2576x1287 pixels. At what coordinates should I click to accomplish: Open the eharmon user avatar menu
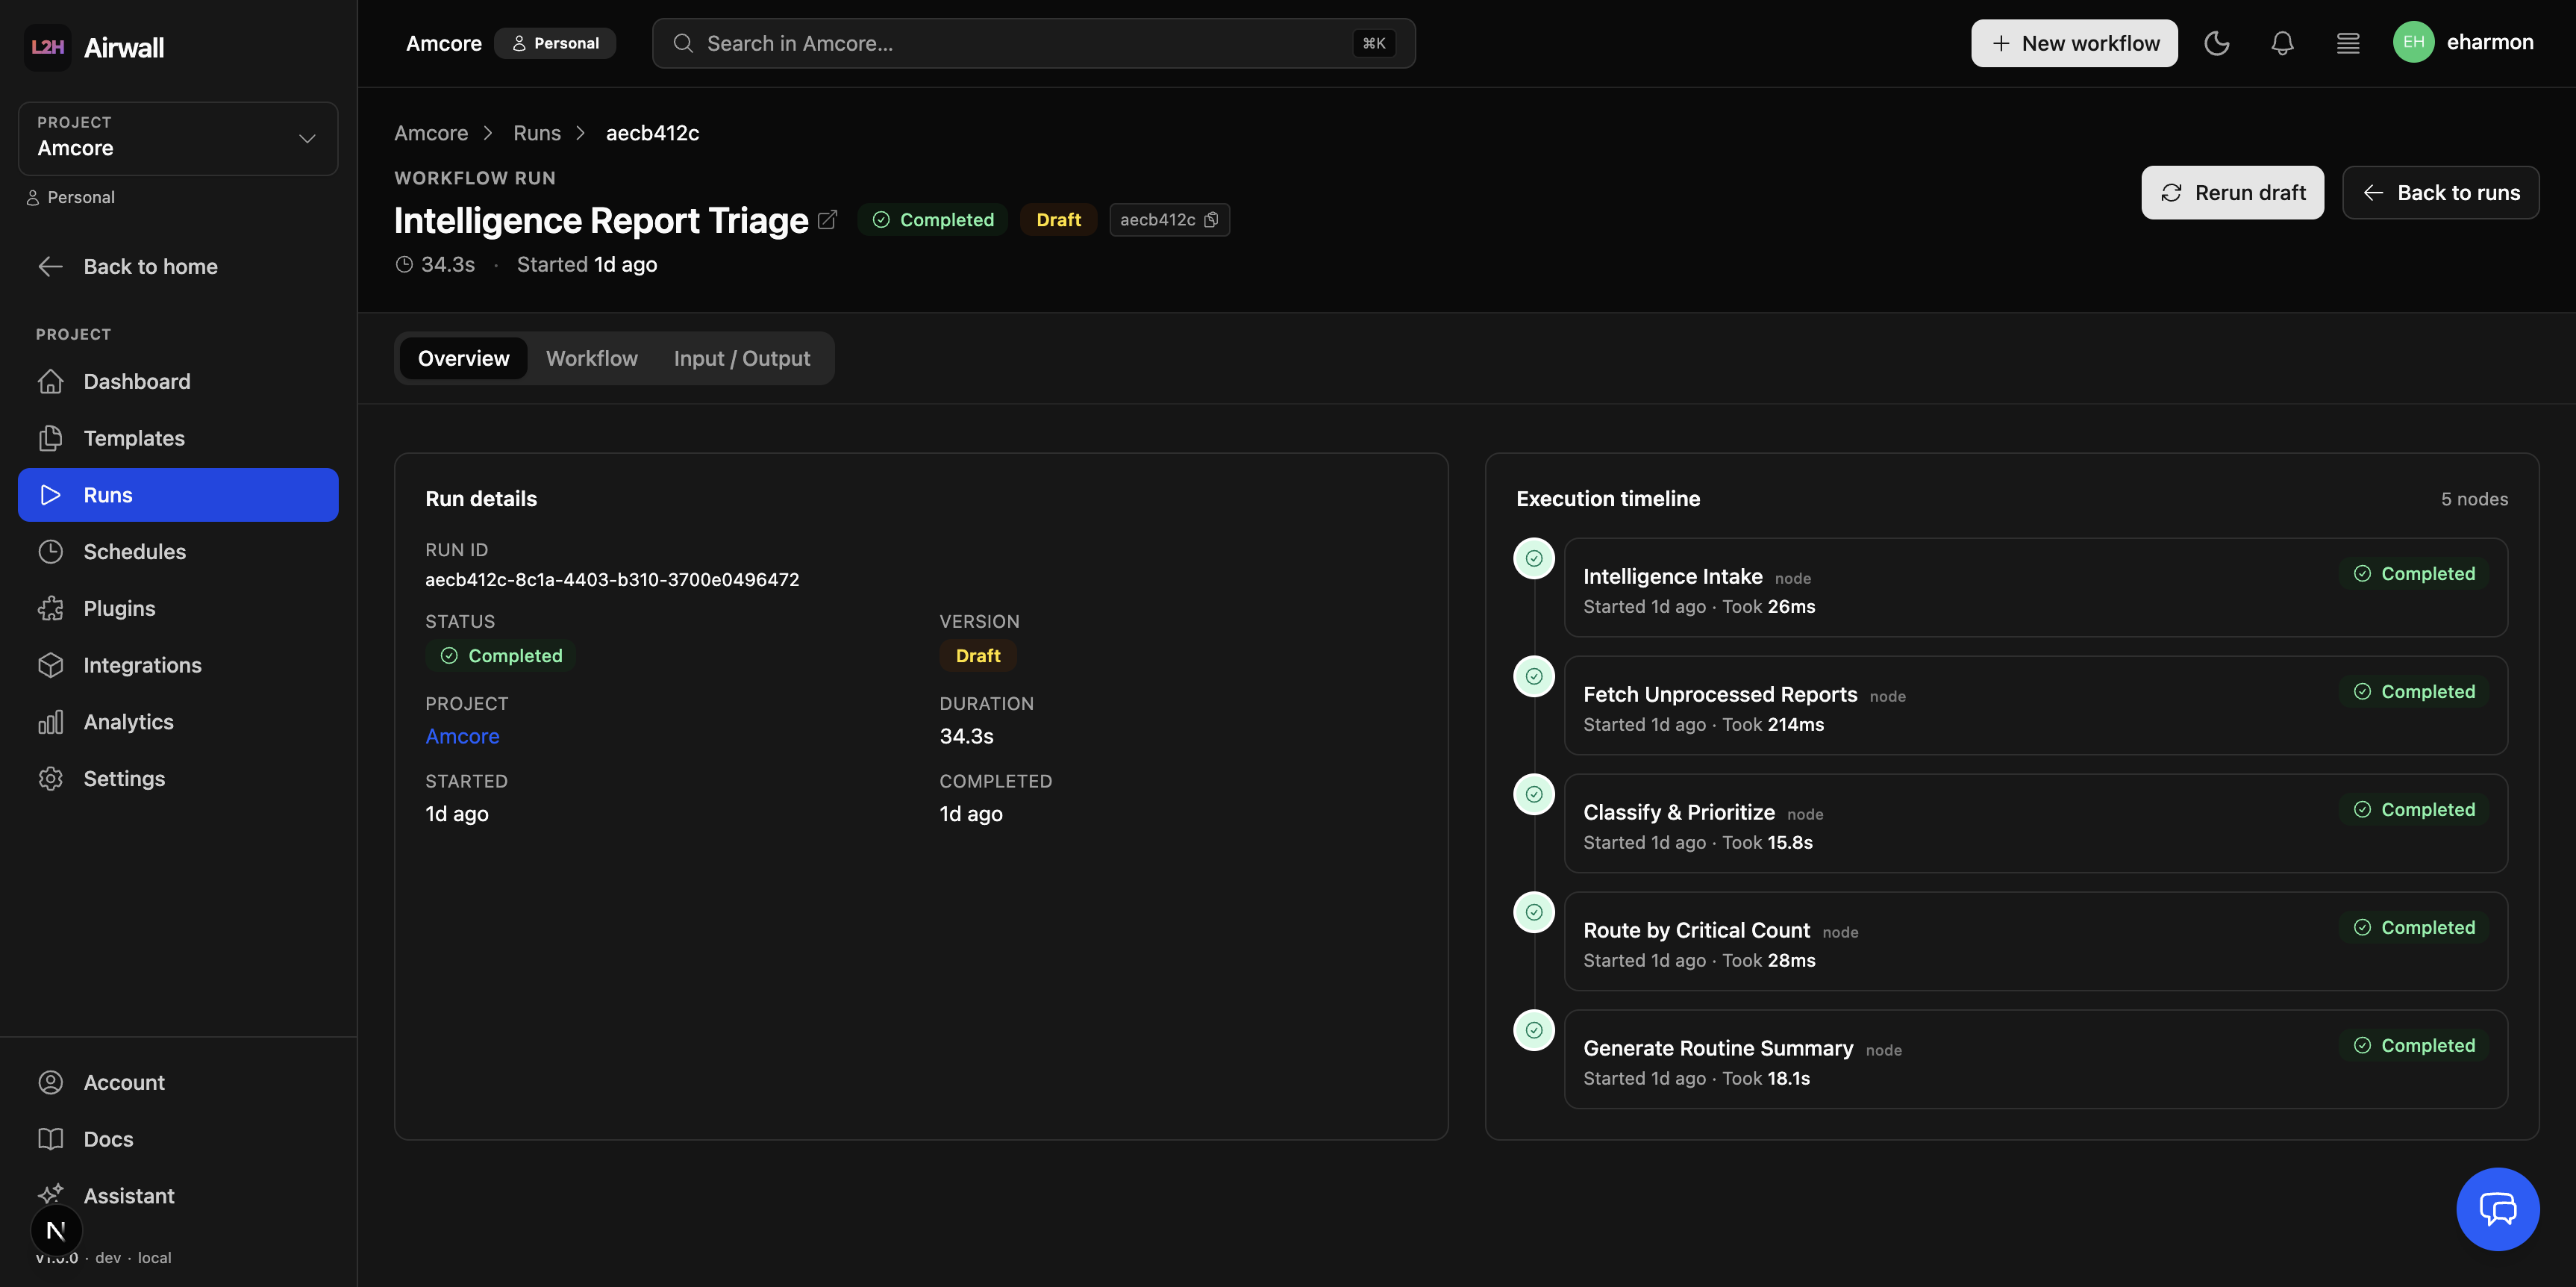2463,42
